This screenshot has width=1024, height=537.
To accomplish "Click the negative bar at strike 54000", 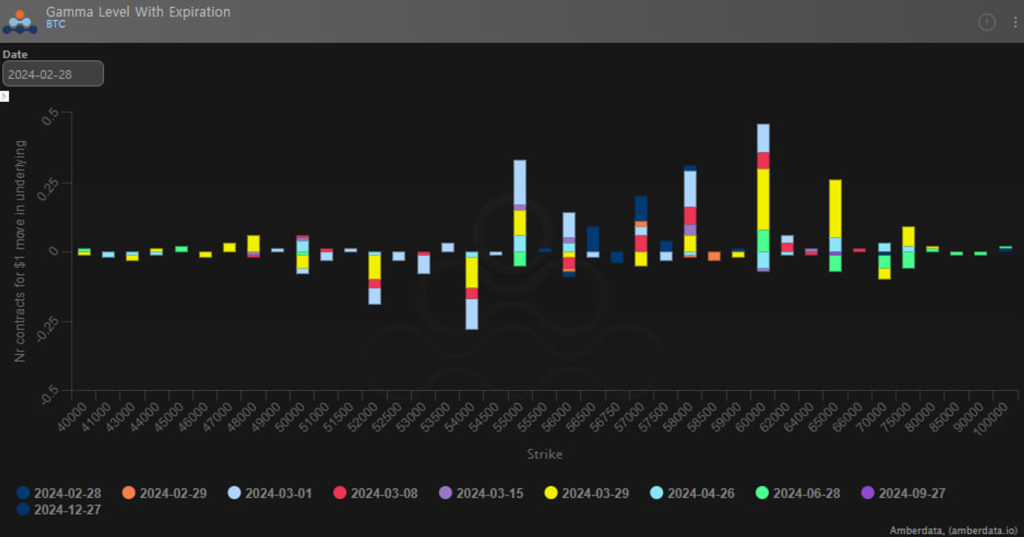I will click(472, 300).
